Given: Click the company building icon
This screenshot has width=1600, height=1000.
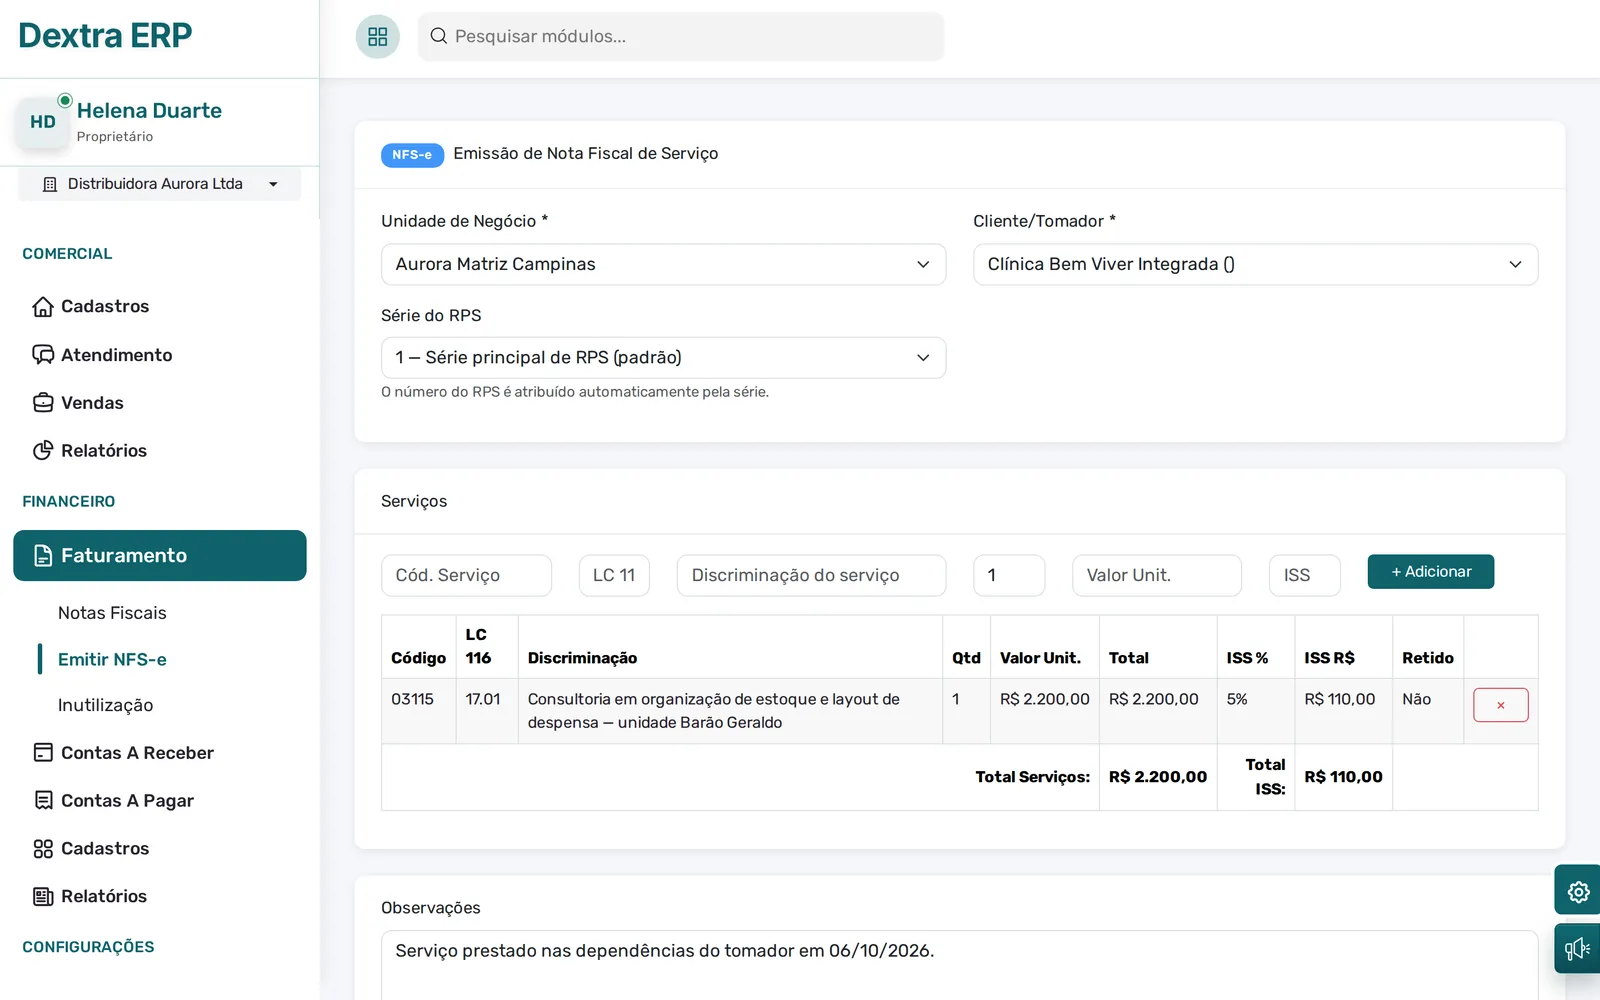Looking at the screenshot, I should click(50, 184).
